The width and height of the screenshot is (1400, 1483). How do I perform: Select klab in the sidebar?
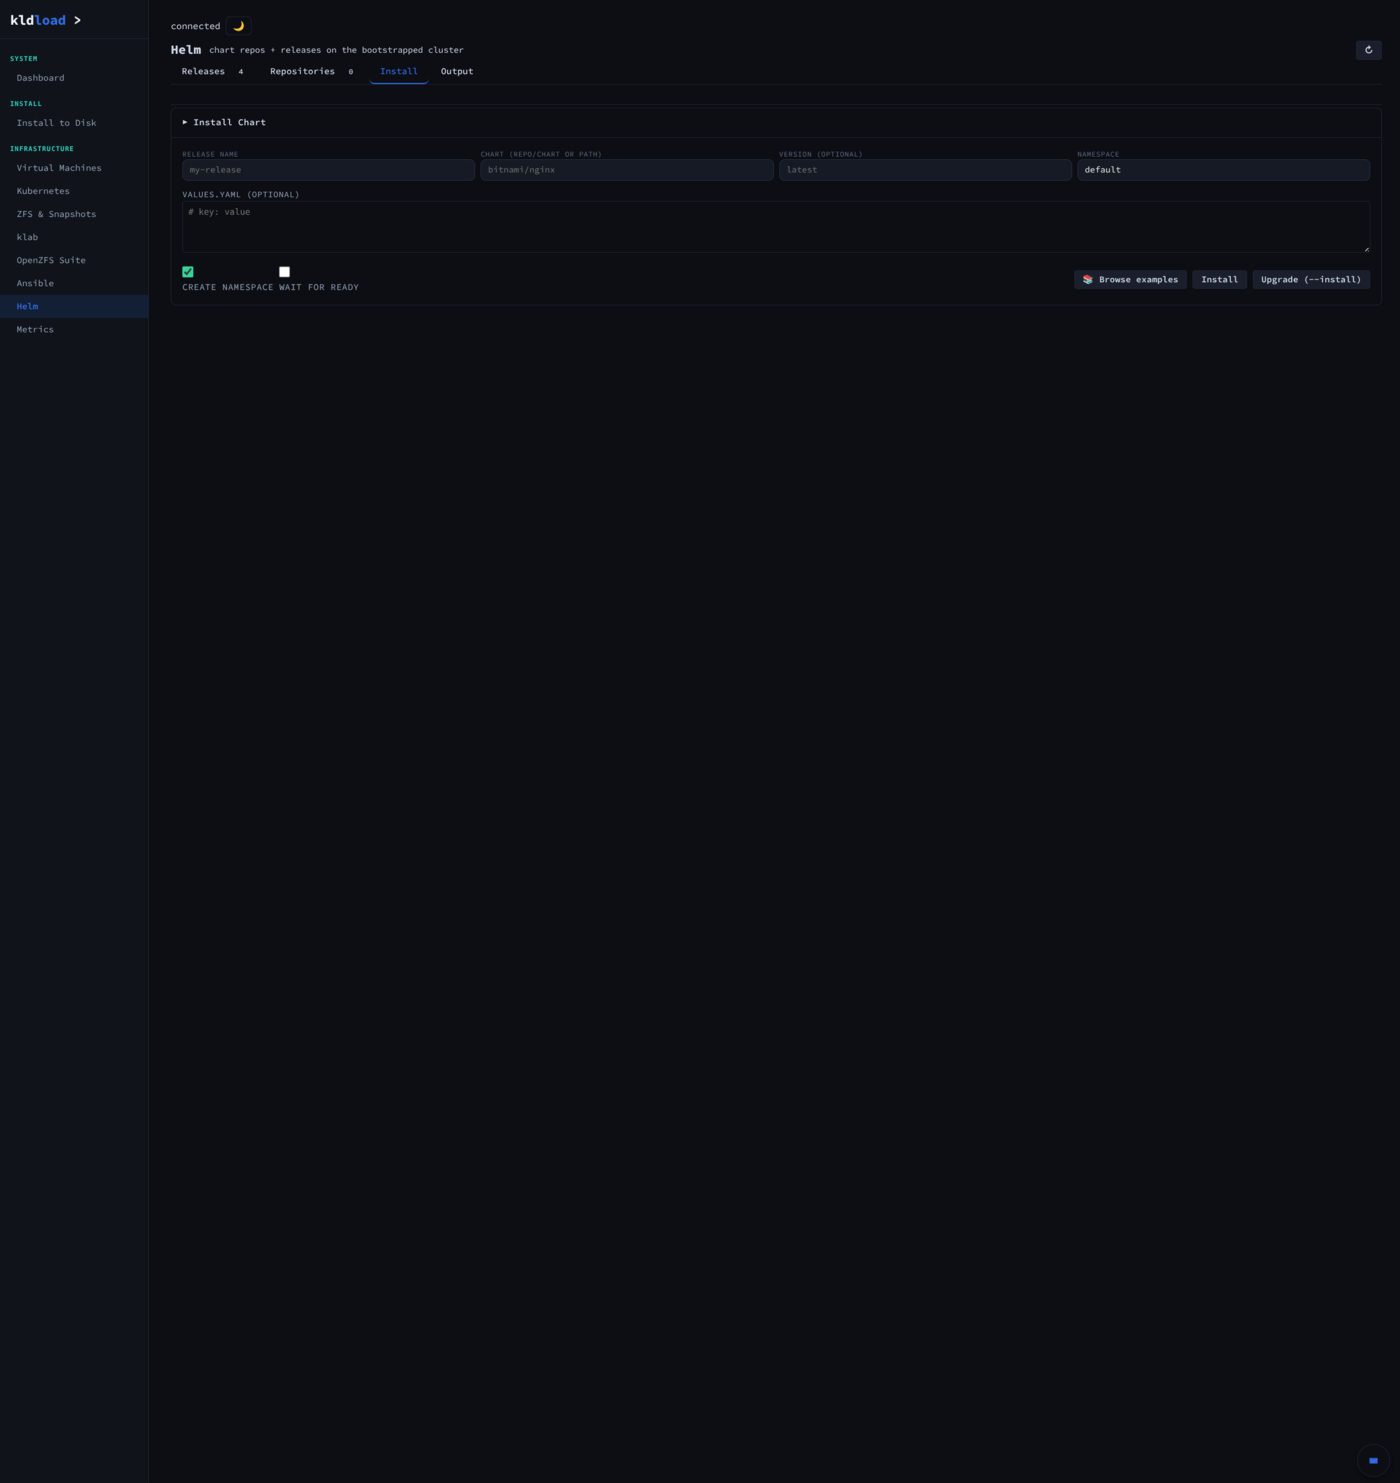pyautogui.click(x=74, y=237)
